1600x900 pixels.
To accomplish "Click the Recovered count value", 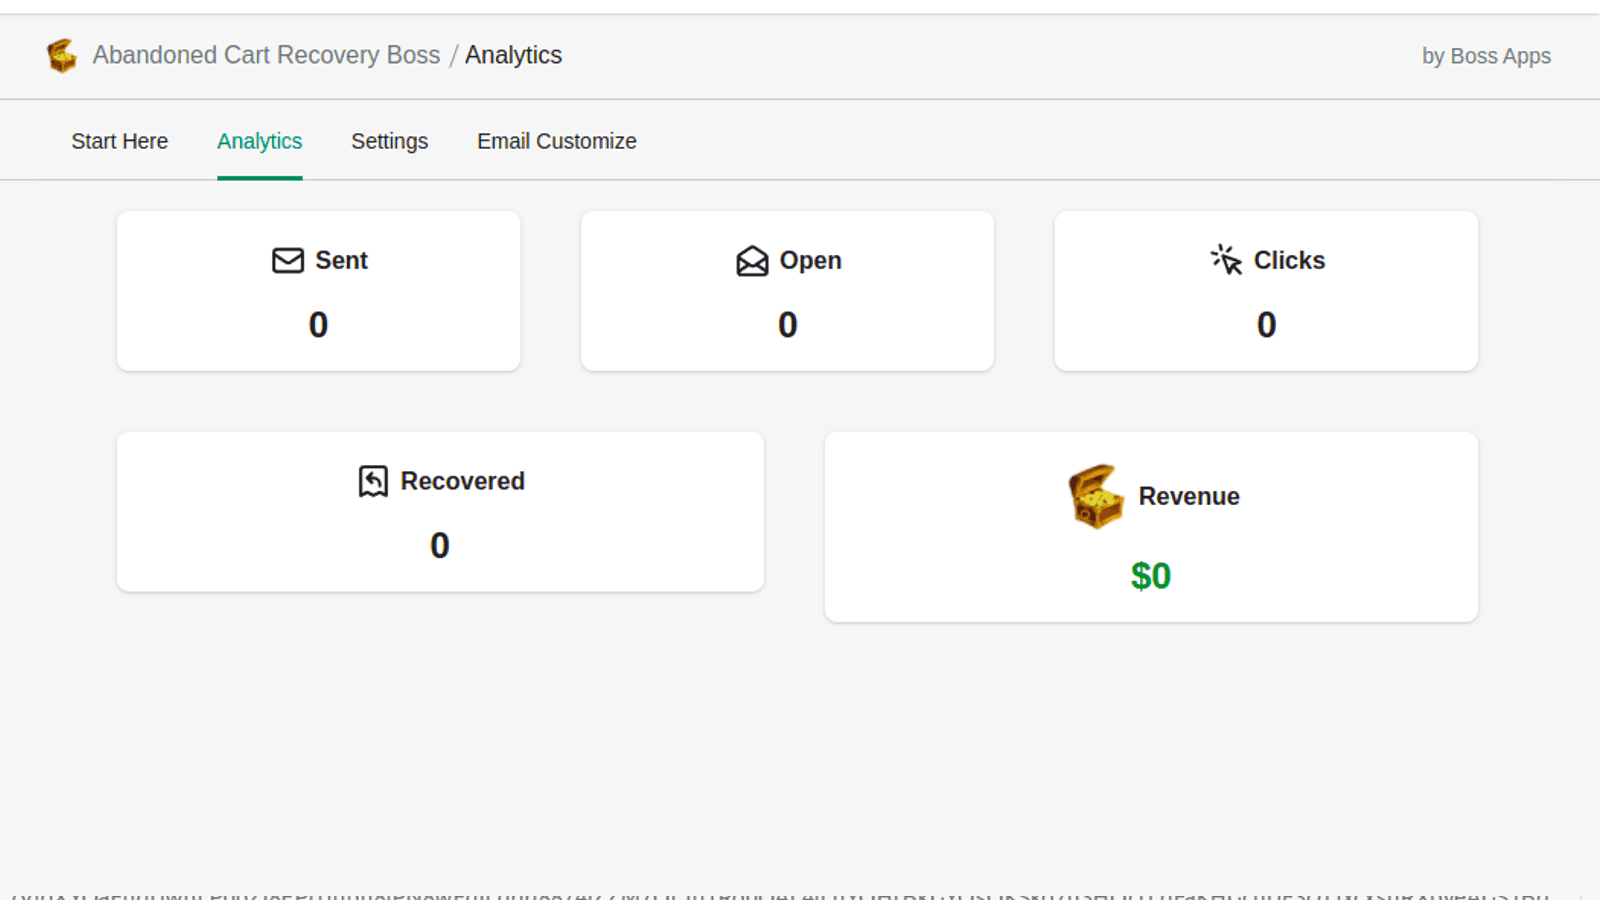I will 440,546.
